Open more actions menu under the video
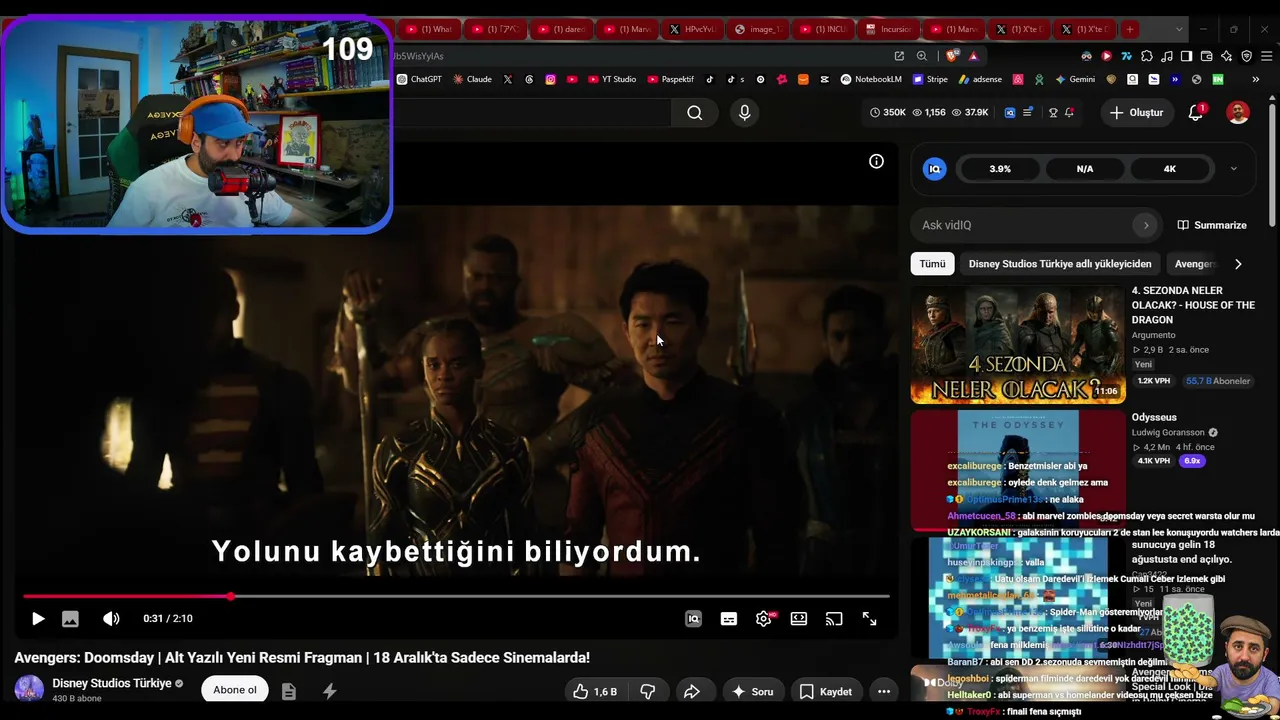This screenshot has width=1280, height=720. click(884, 691)
